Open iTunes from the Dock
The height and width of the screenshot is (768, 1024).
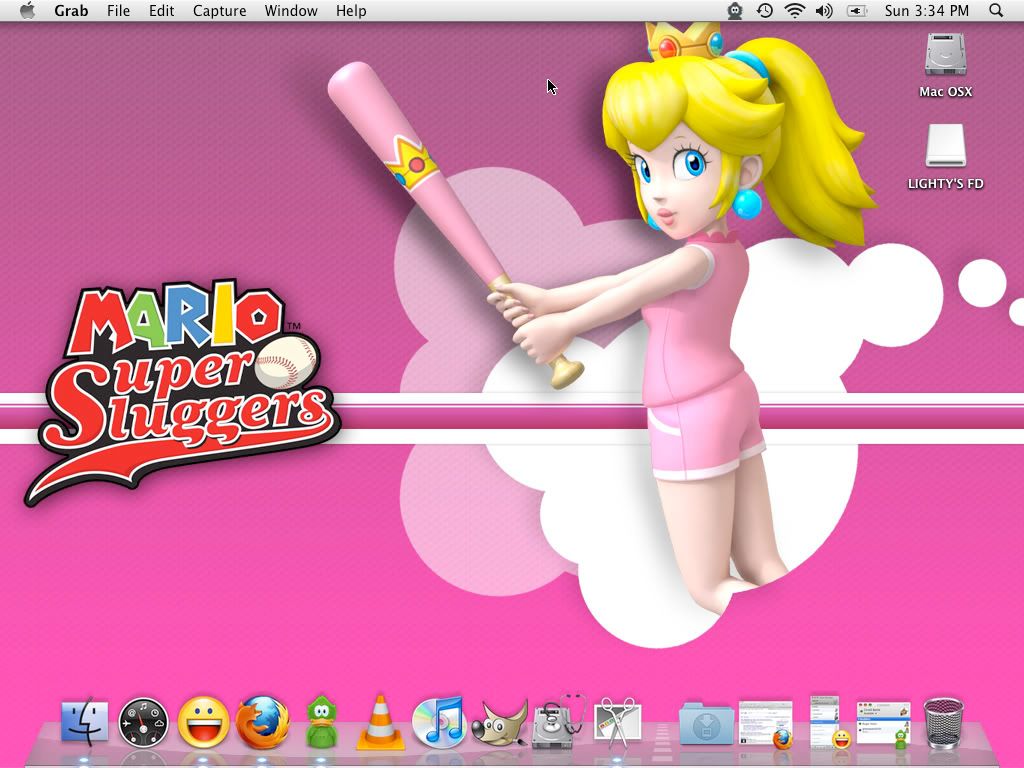click(440, 722)
